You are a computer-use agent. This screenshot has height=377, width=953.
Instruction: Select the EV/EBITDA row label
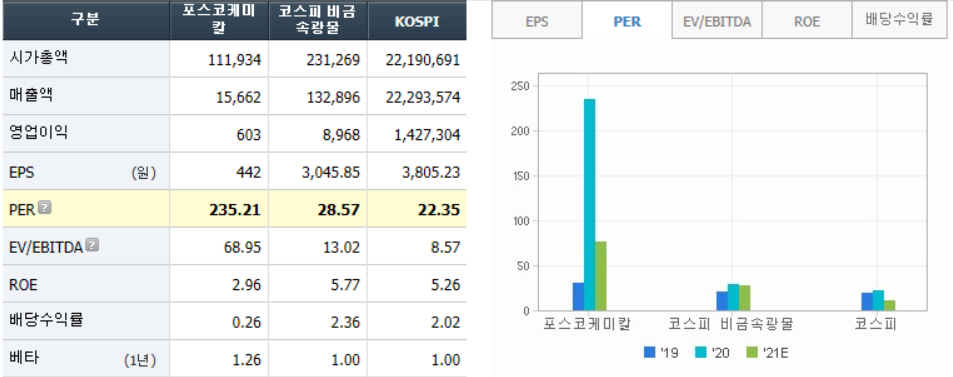point(46,247)
